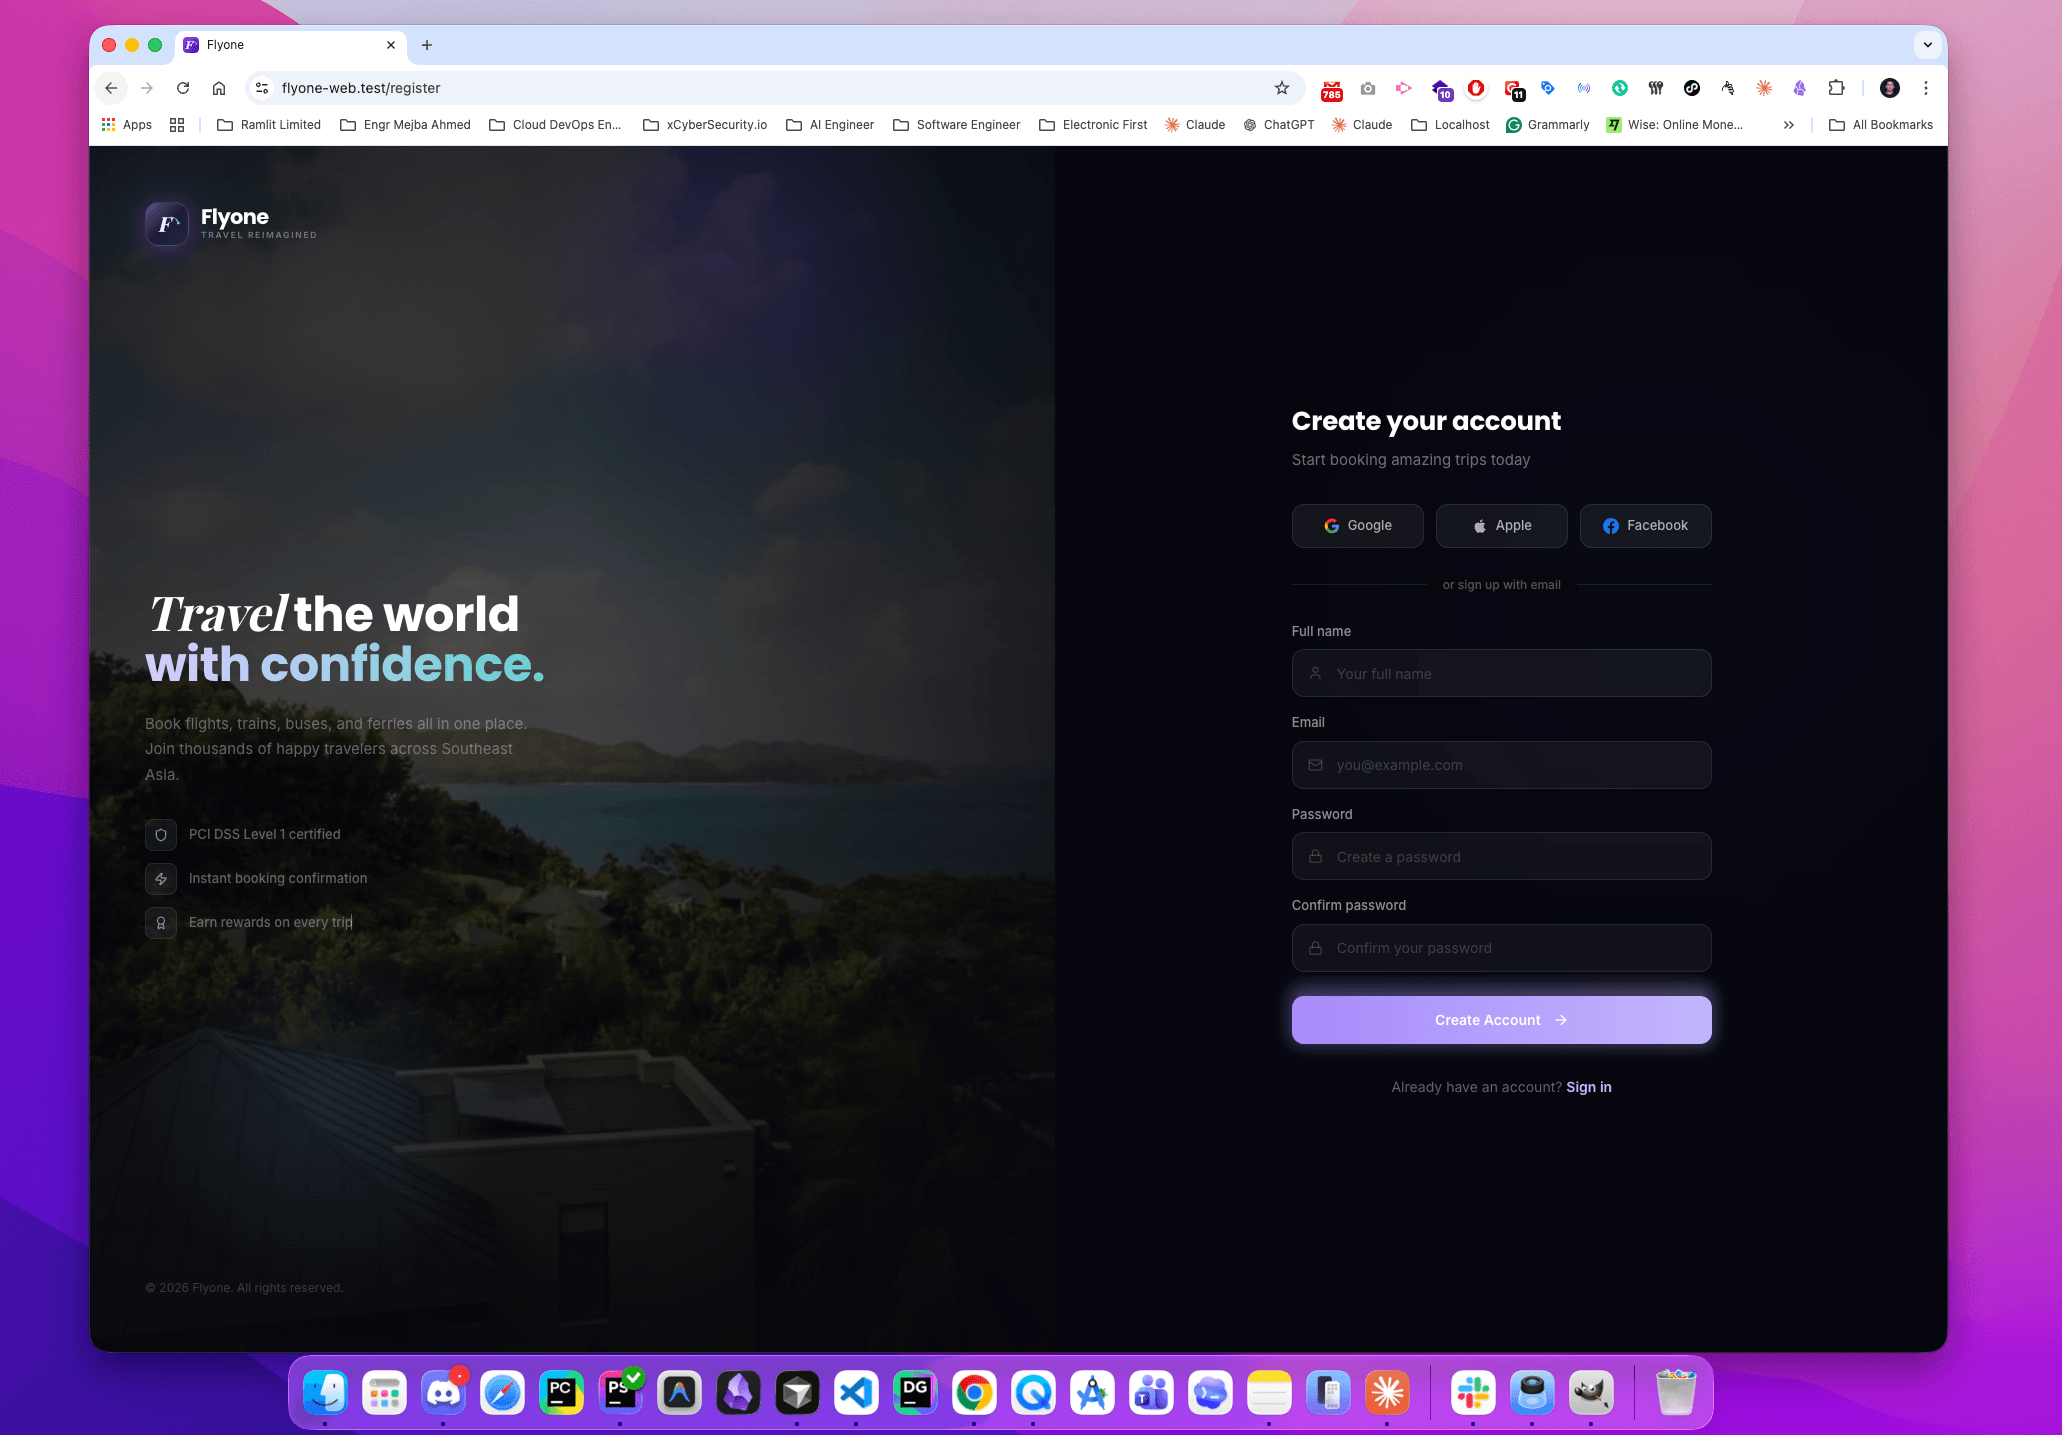This screenshot has width=2062, height=1435.
Task: Open the Claude app in the dock
Action: (1387, 1392)
